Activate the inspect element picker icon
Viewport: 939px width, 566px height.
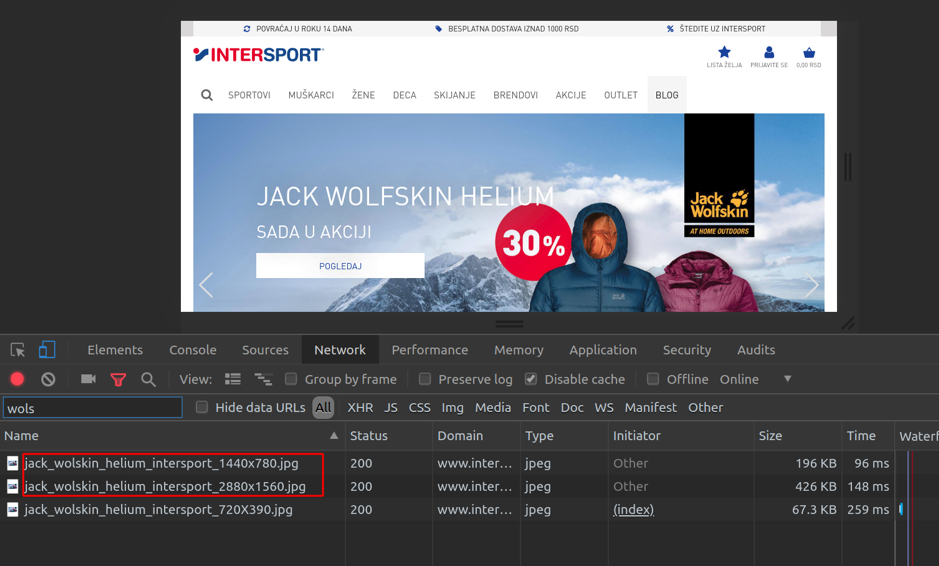(x=18, y=350)
